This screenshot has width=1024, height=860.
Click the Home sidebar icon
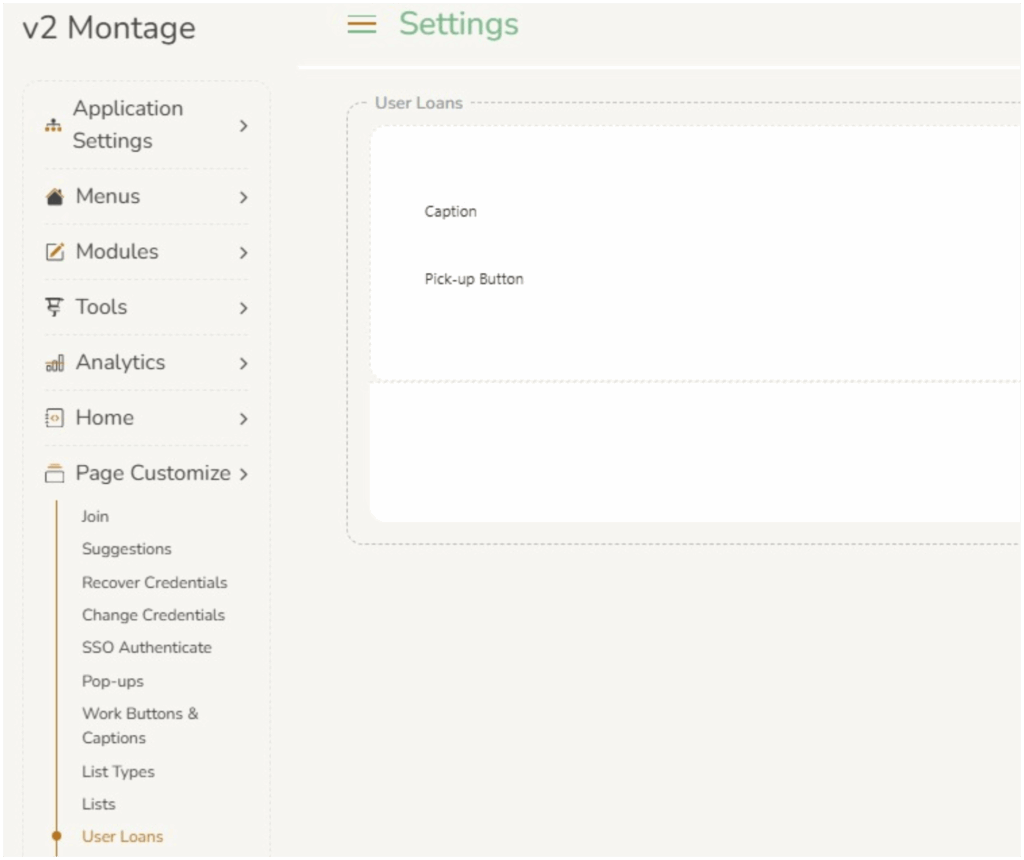point(55,418)
